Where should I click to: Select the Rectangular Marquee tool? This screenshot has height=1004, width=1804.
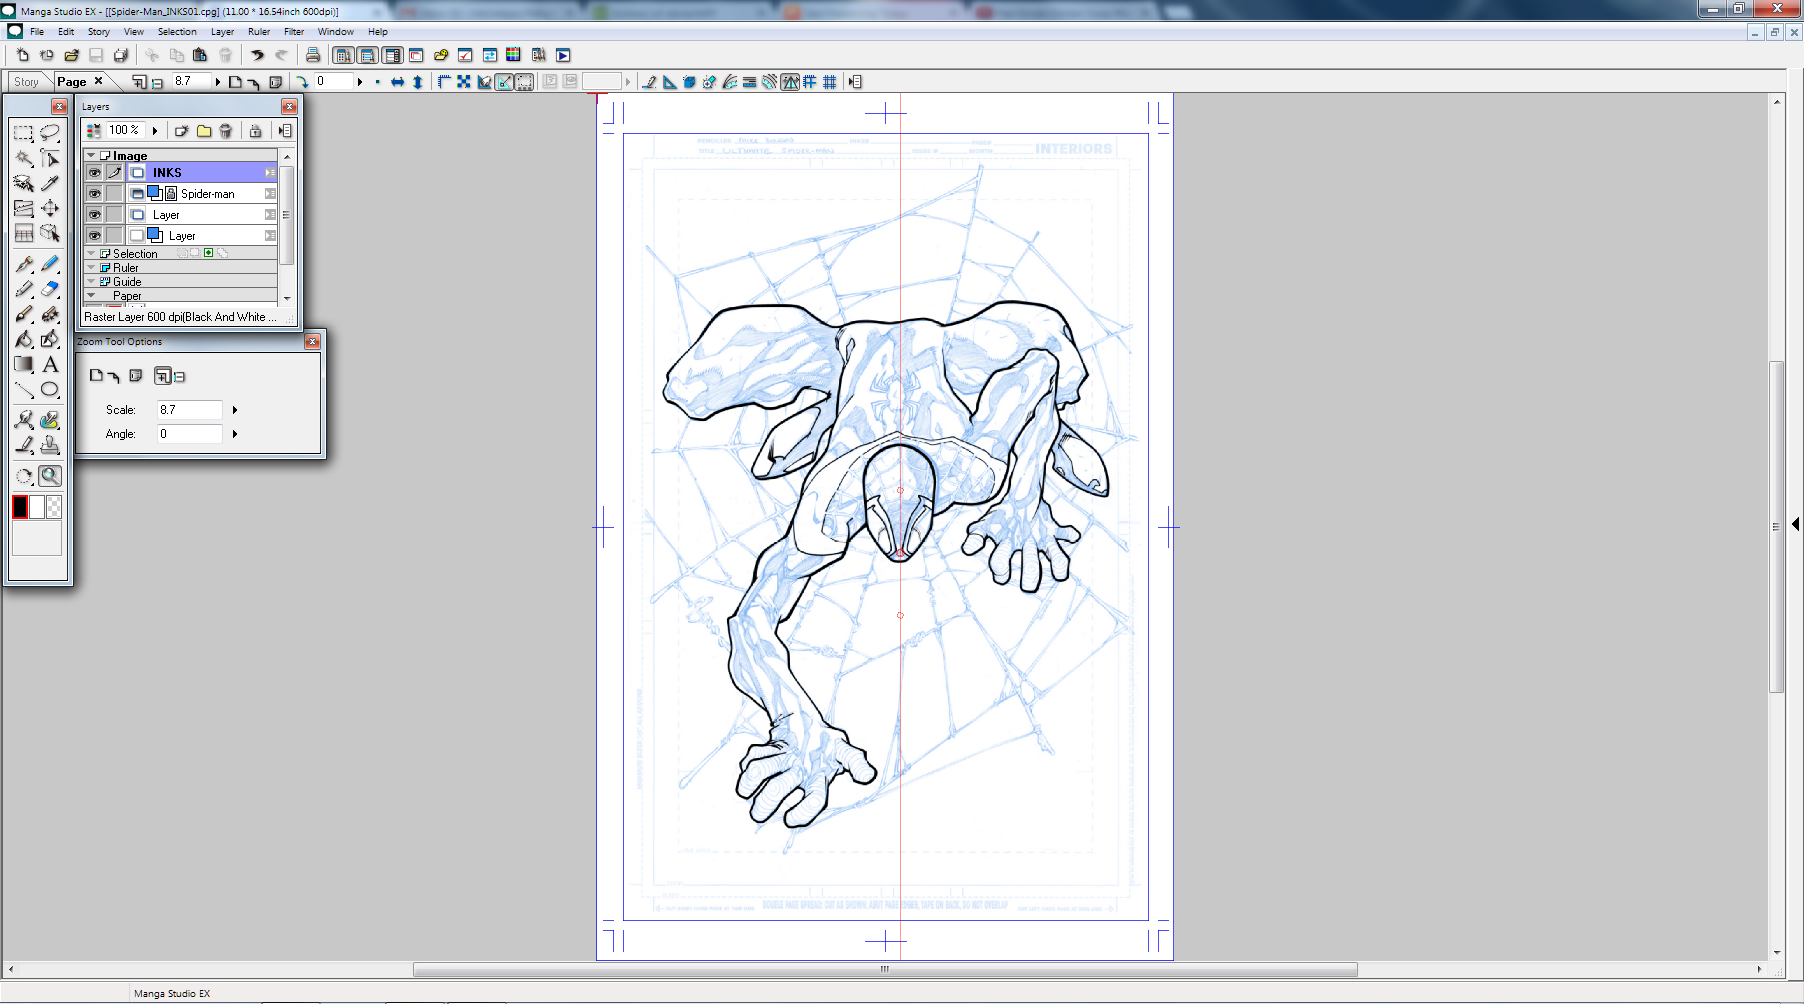(24, 133)
